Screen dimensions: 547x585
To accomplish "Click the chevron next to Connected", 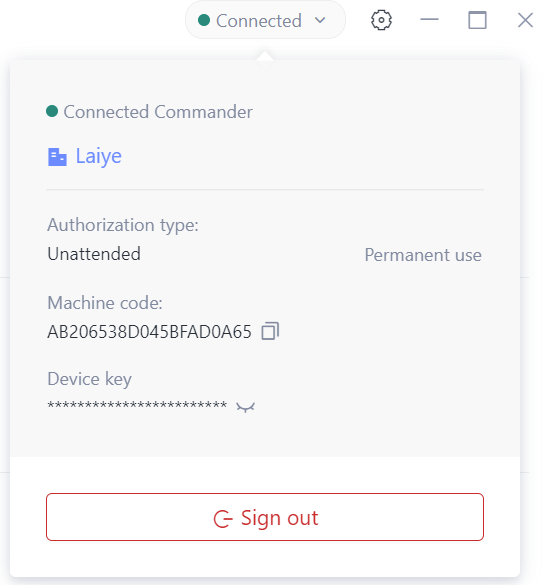I will click(x=320, y=20).
